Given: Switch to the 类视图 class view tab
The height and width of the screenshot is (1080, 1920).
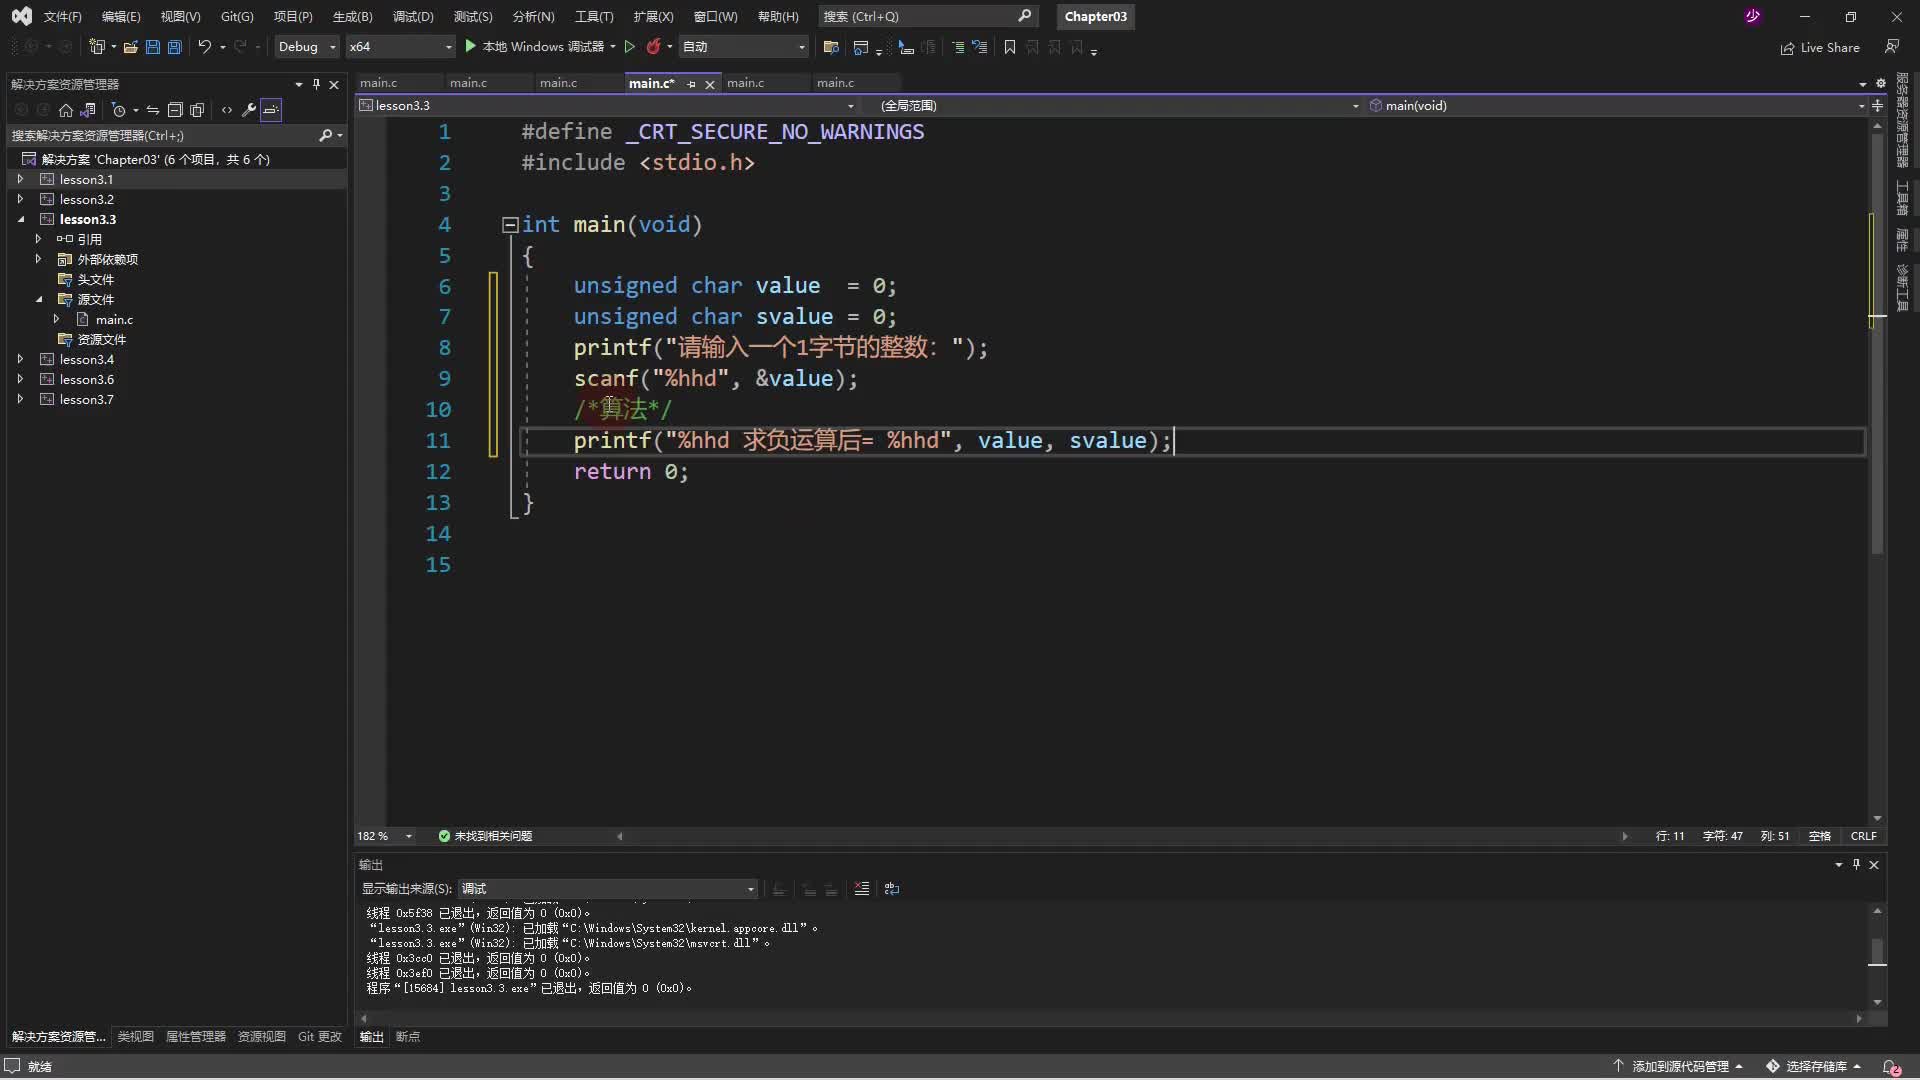Looking at the screenshot, I should (135, 1037).
